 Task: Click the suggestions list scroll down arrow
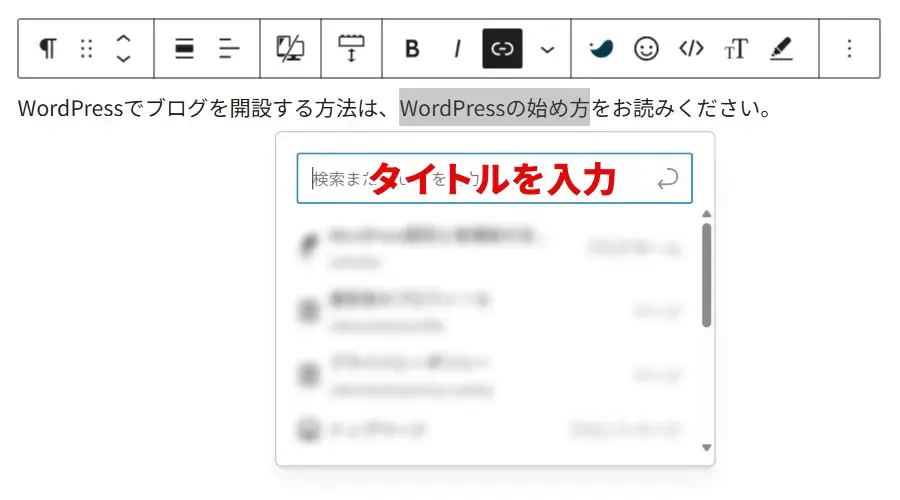point(707,448)
